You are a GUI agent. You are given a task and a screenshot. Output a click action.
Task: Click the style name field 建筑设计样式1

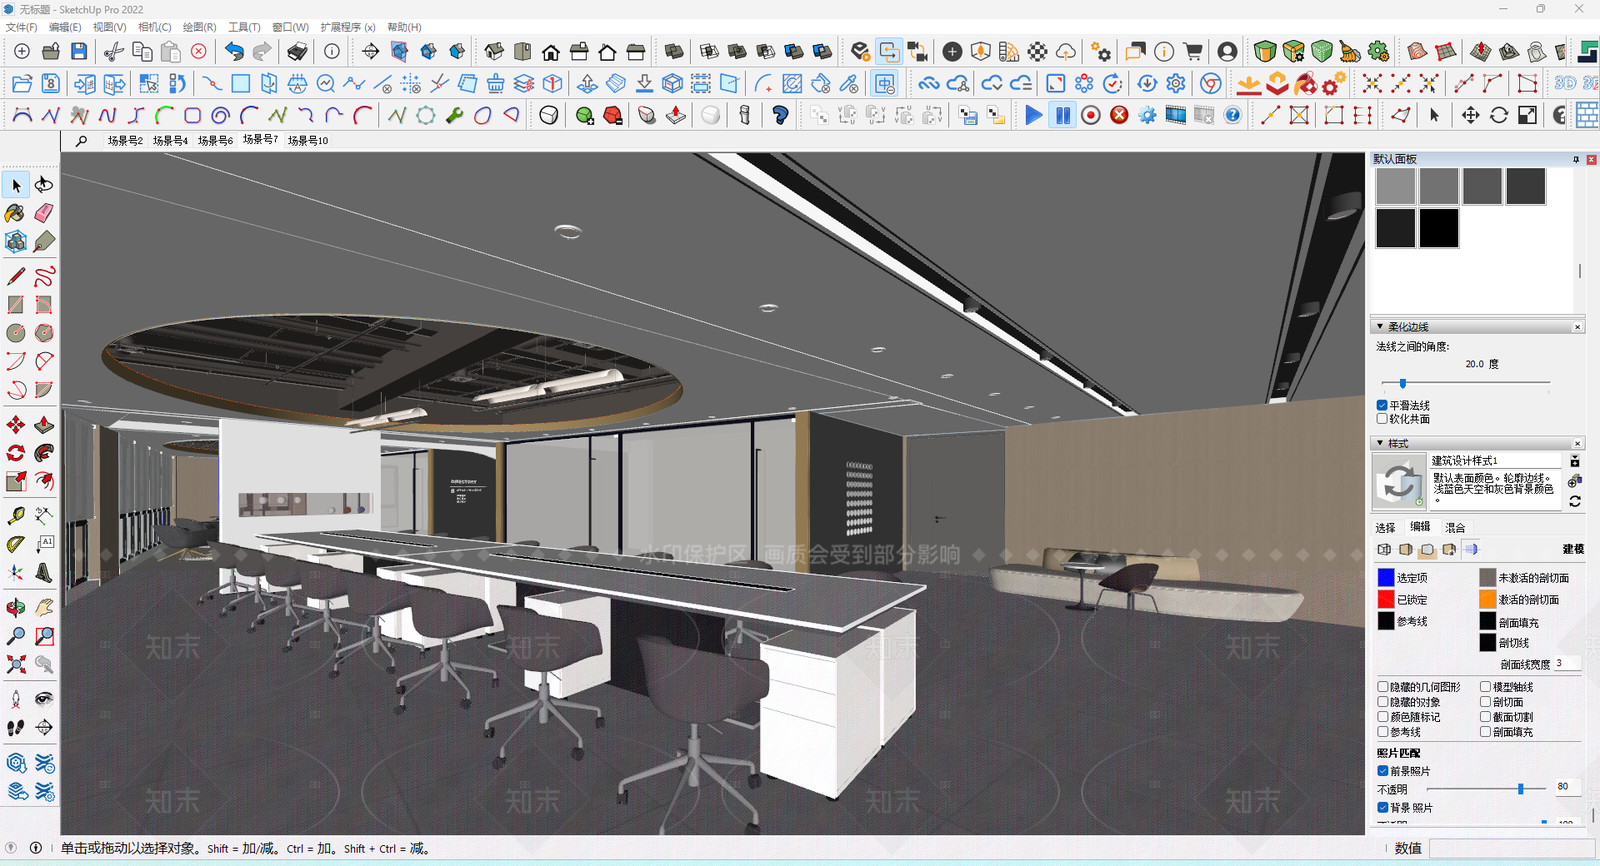[1495, 461]
